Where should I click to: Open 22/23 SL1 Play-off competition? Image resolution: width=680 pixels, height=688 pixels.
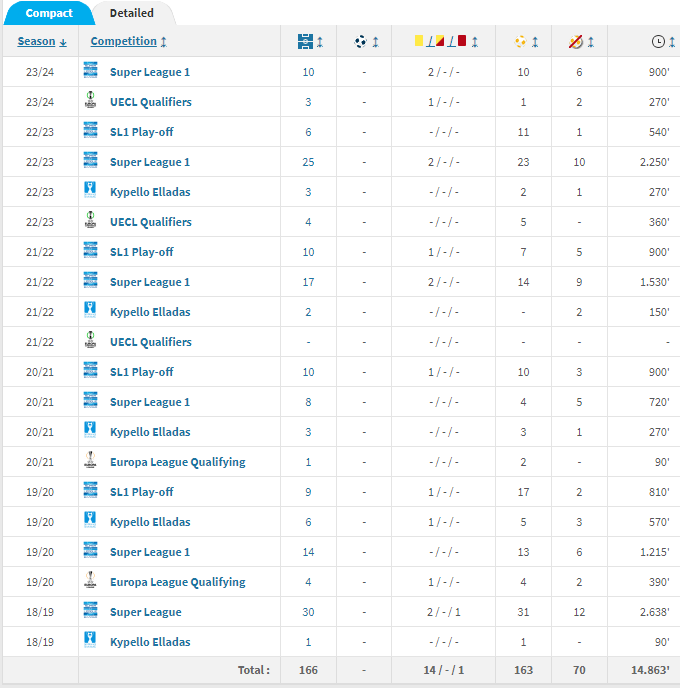click(x=141, y=132)
